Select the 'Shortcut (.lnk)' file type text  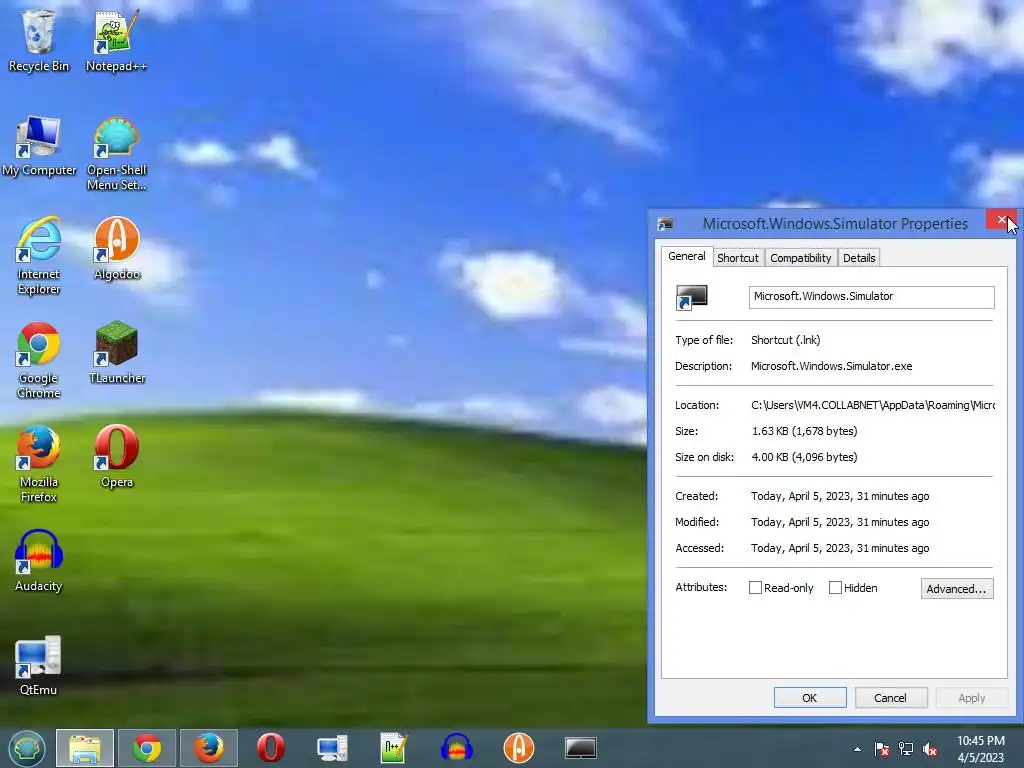(786, 340)
